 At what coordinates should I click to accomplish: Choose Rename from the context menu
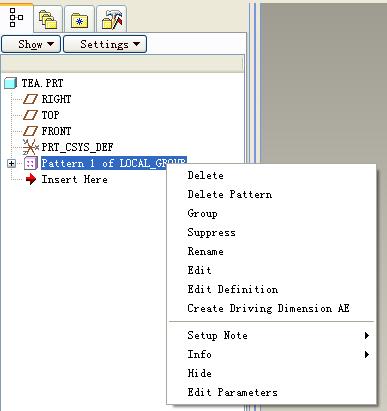pos(205,251)
